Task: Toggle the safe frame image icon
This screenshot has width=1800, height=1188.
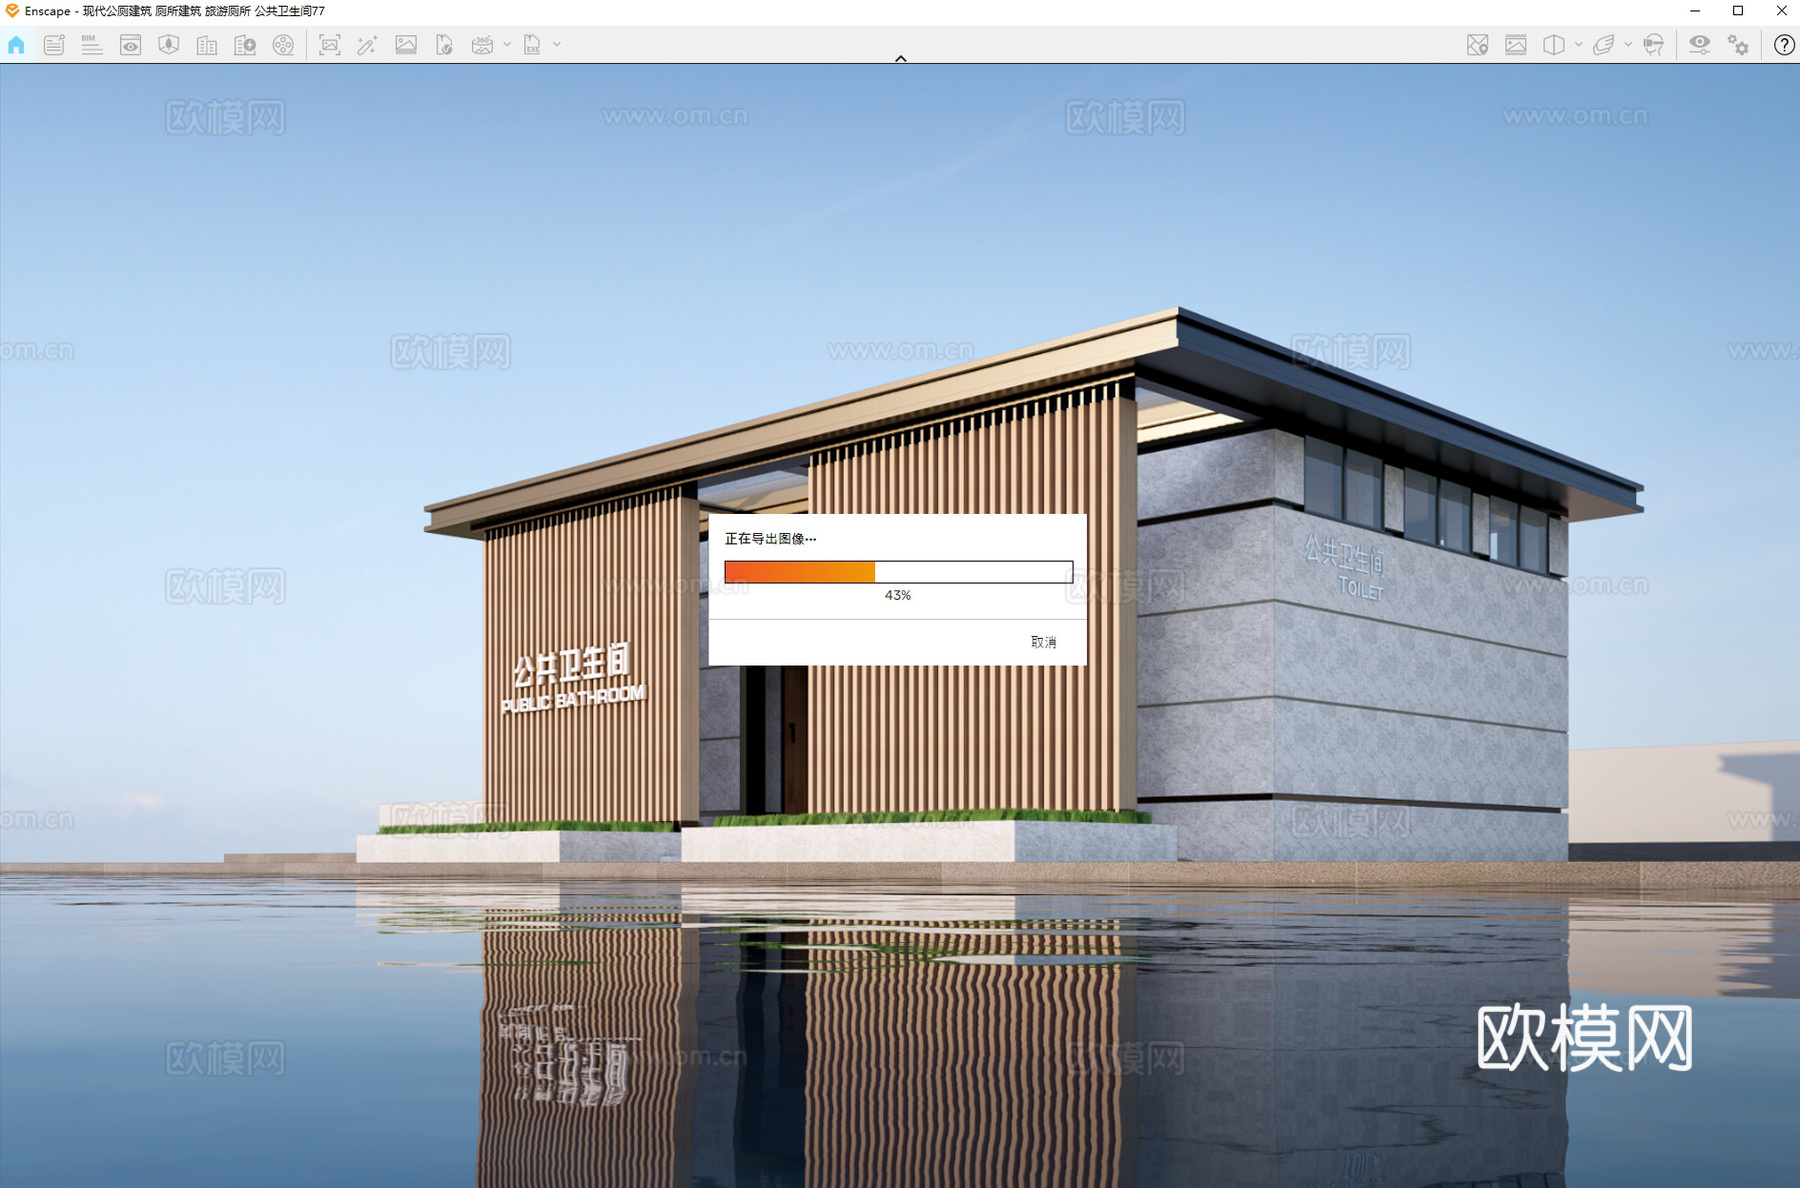Action: click(x=1516, y=45)
